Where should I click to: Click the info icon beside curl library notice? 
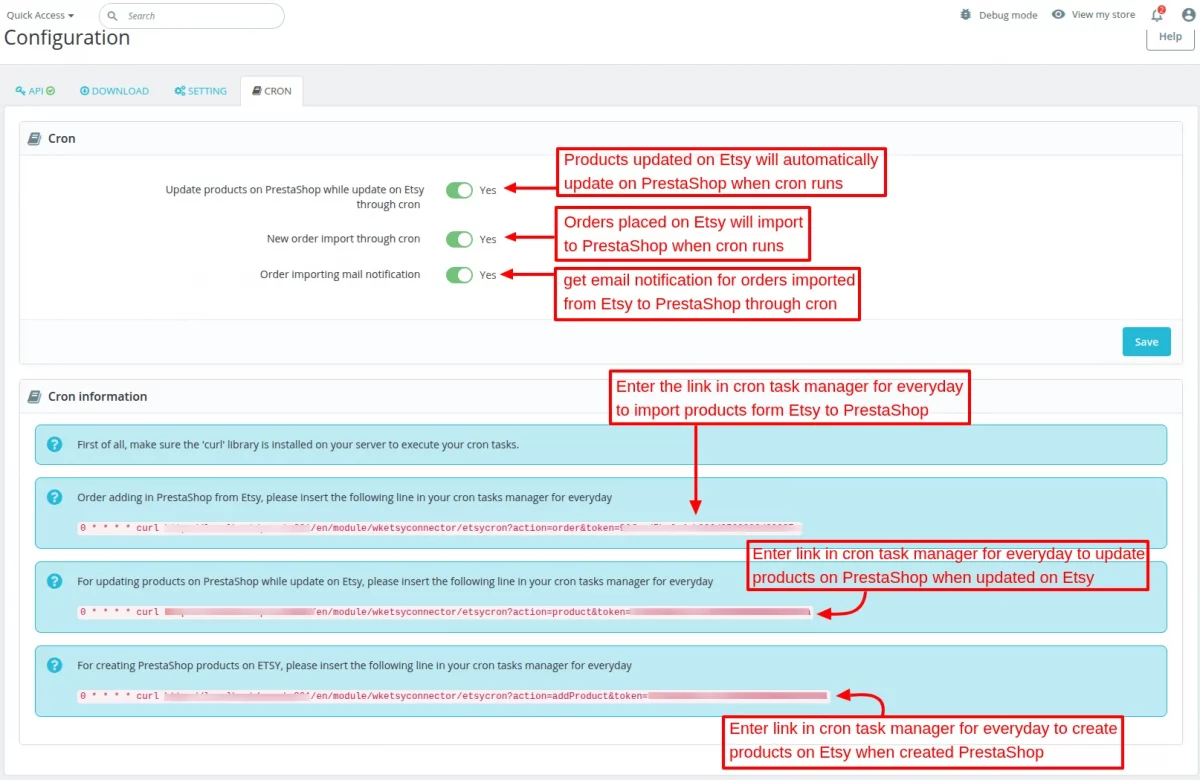[56, 444]
